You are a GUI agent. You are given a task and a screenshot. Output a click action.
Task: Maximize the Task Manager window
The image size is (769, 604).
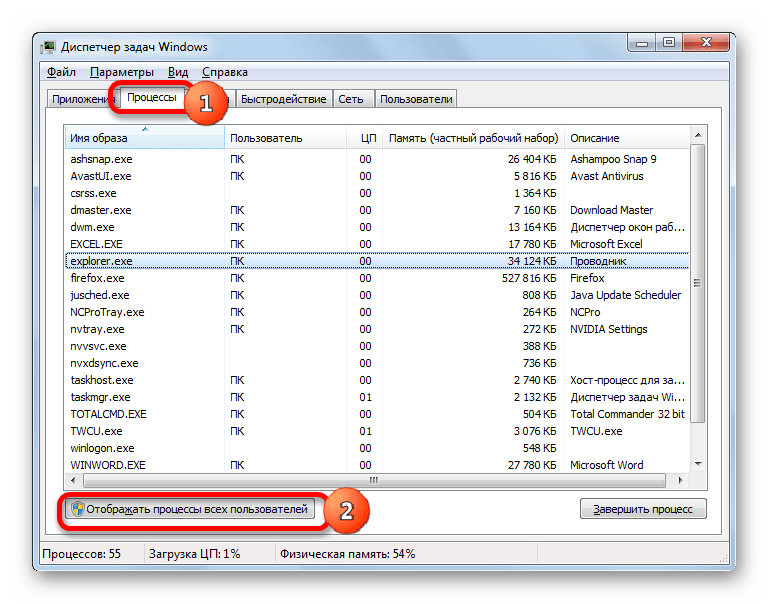668,43
